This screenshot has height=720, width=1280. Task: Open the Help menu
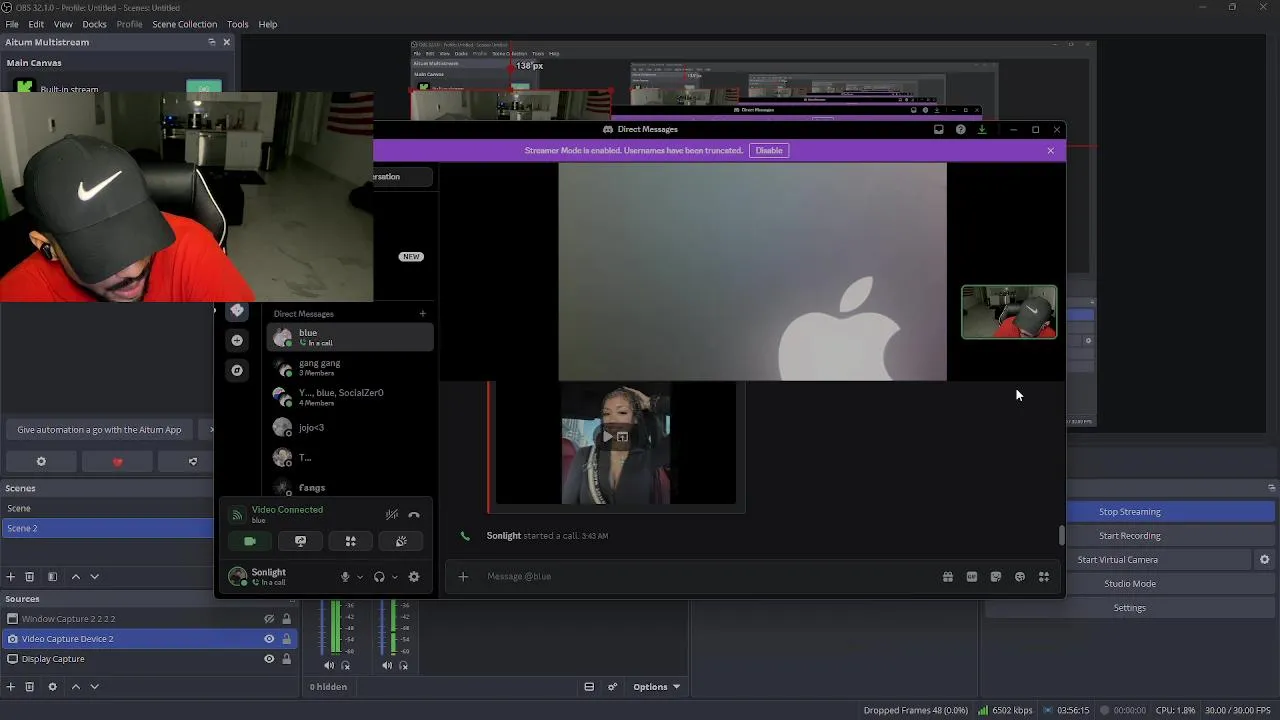[268, 24]
